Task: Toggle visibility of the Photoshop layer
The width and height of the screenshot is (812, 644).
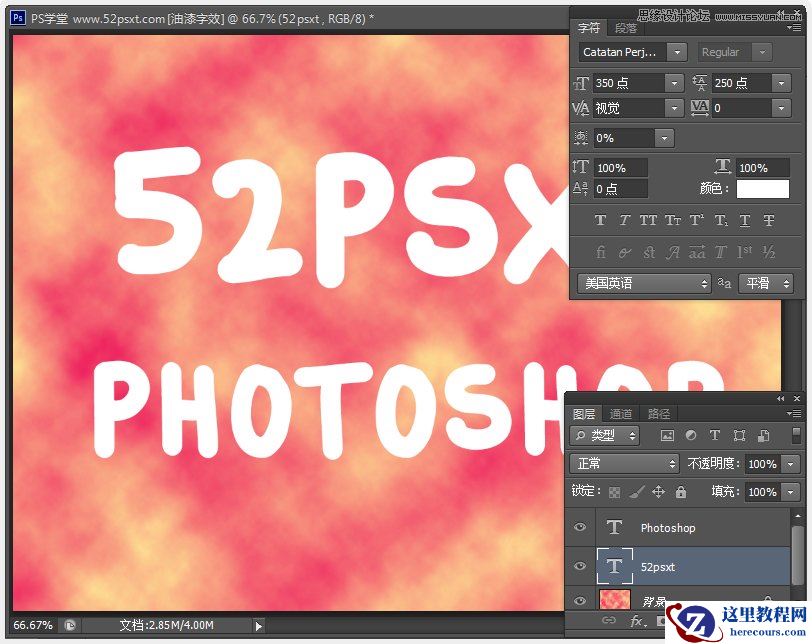Action: (580, 527)
